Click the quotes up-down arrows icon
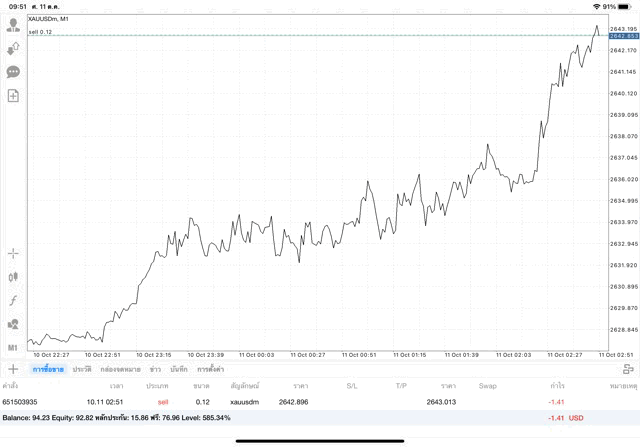 pyautogui.click(x=13, y=48)
